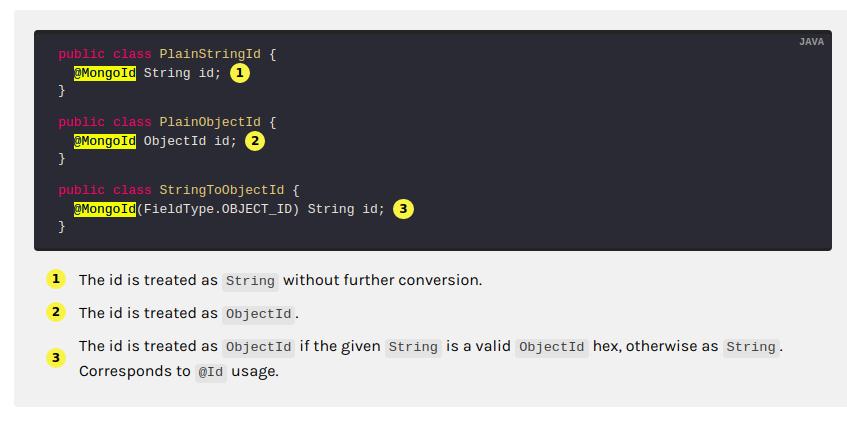Click the PlainObjectId class name
Image resolution: width=847 pixels, height=423 pixels.
pos(210,122)
